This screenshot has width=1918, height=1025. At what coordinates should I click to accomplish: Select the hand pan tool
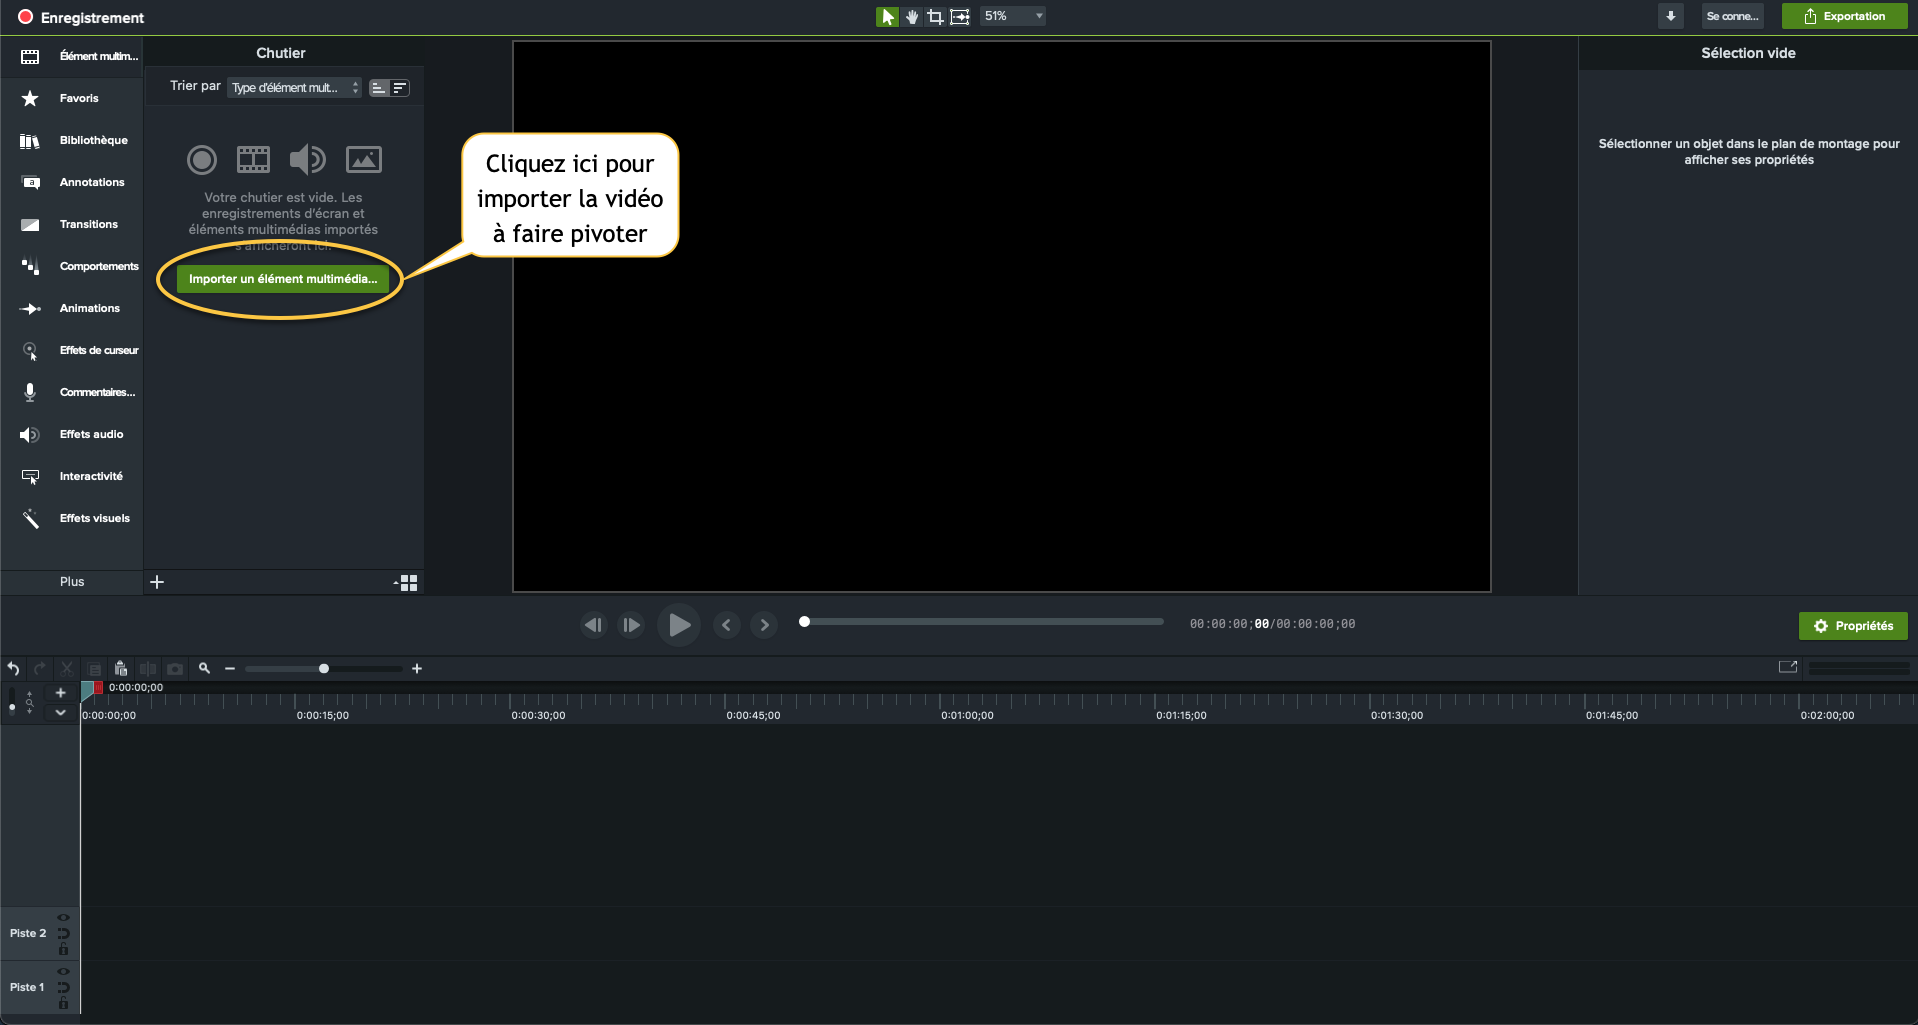pyautogui.click(x=911, y=16)
